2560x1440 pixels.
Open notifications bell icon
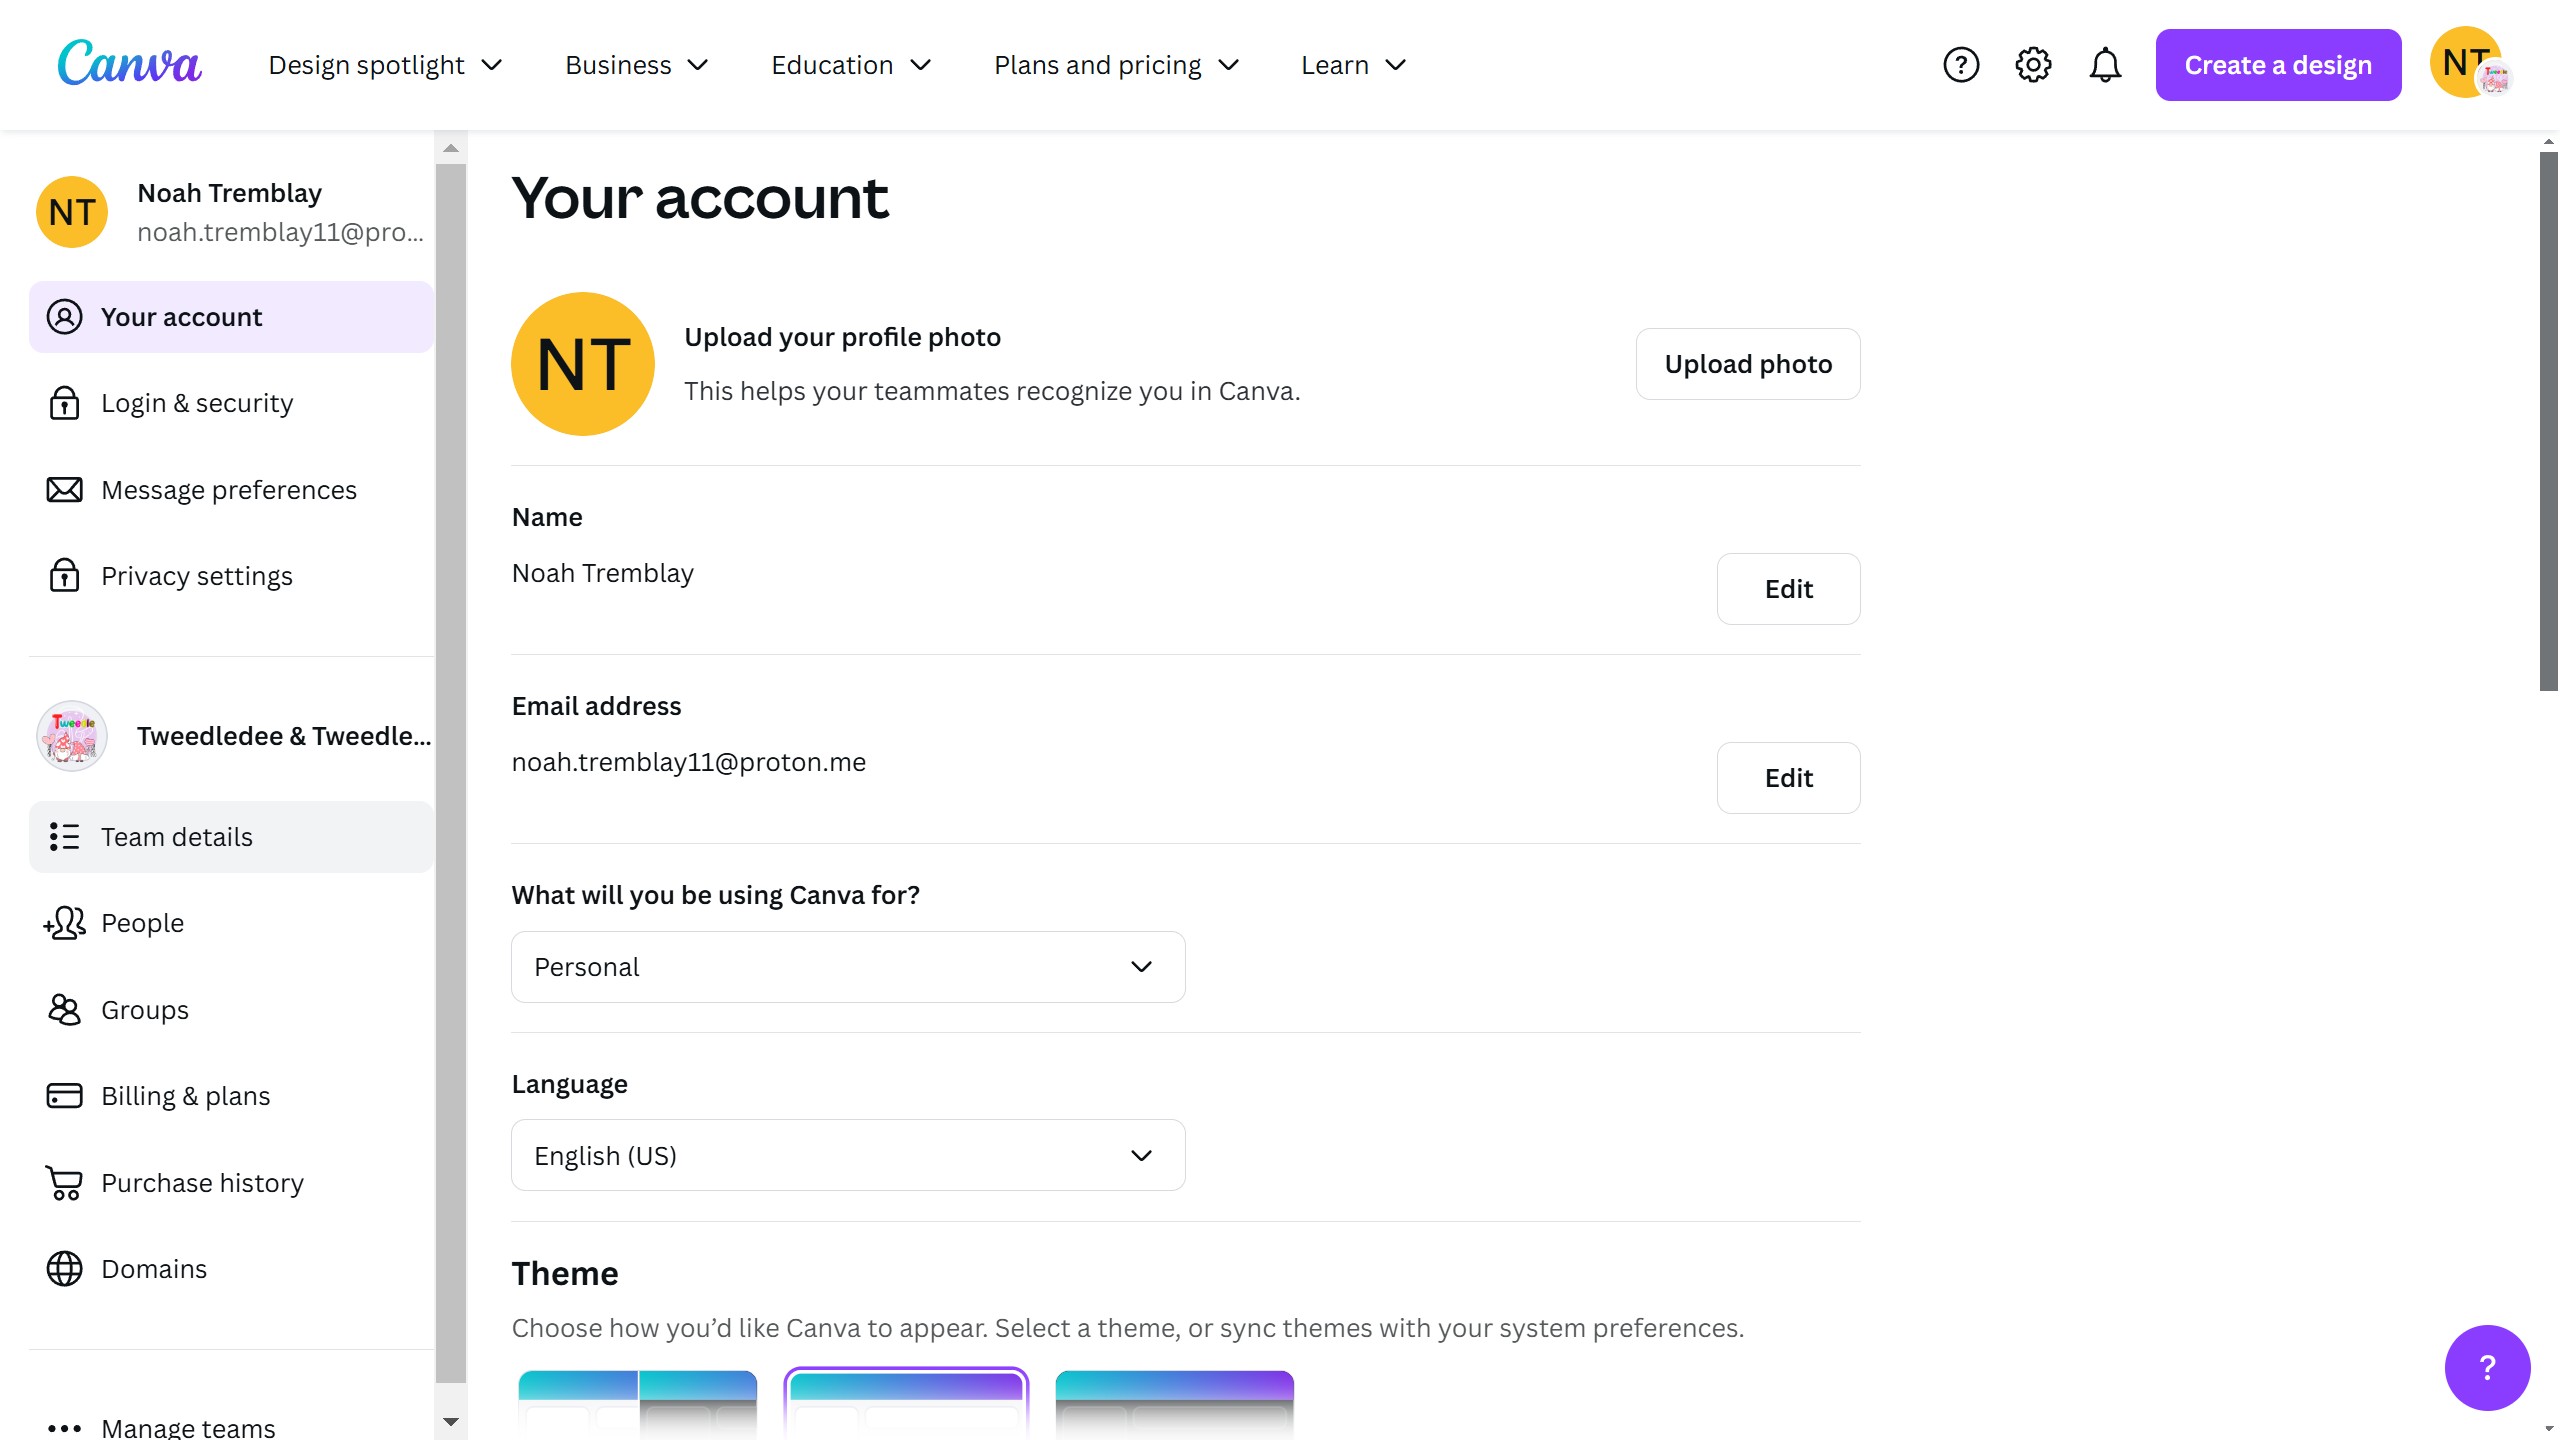pos(2105,65)
